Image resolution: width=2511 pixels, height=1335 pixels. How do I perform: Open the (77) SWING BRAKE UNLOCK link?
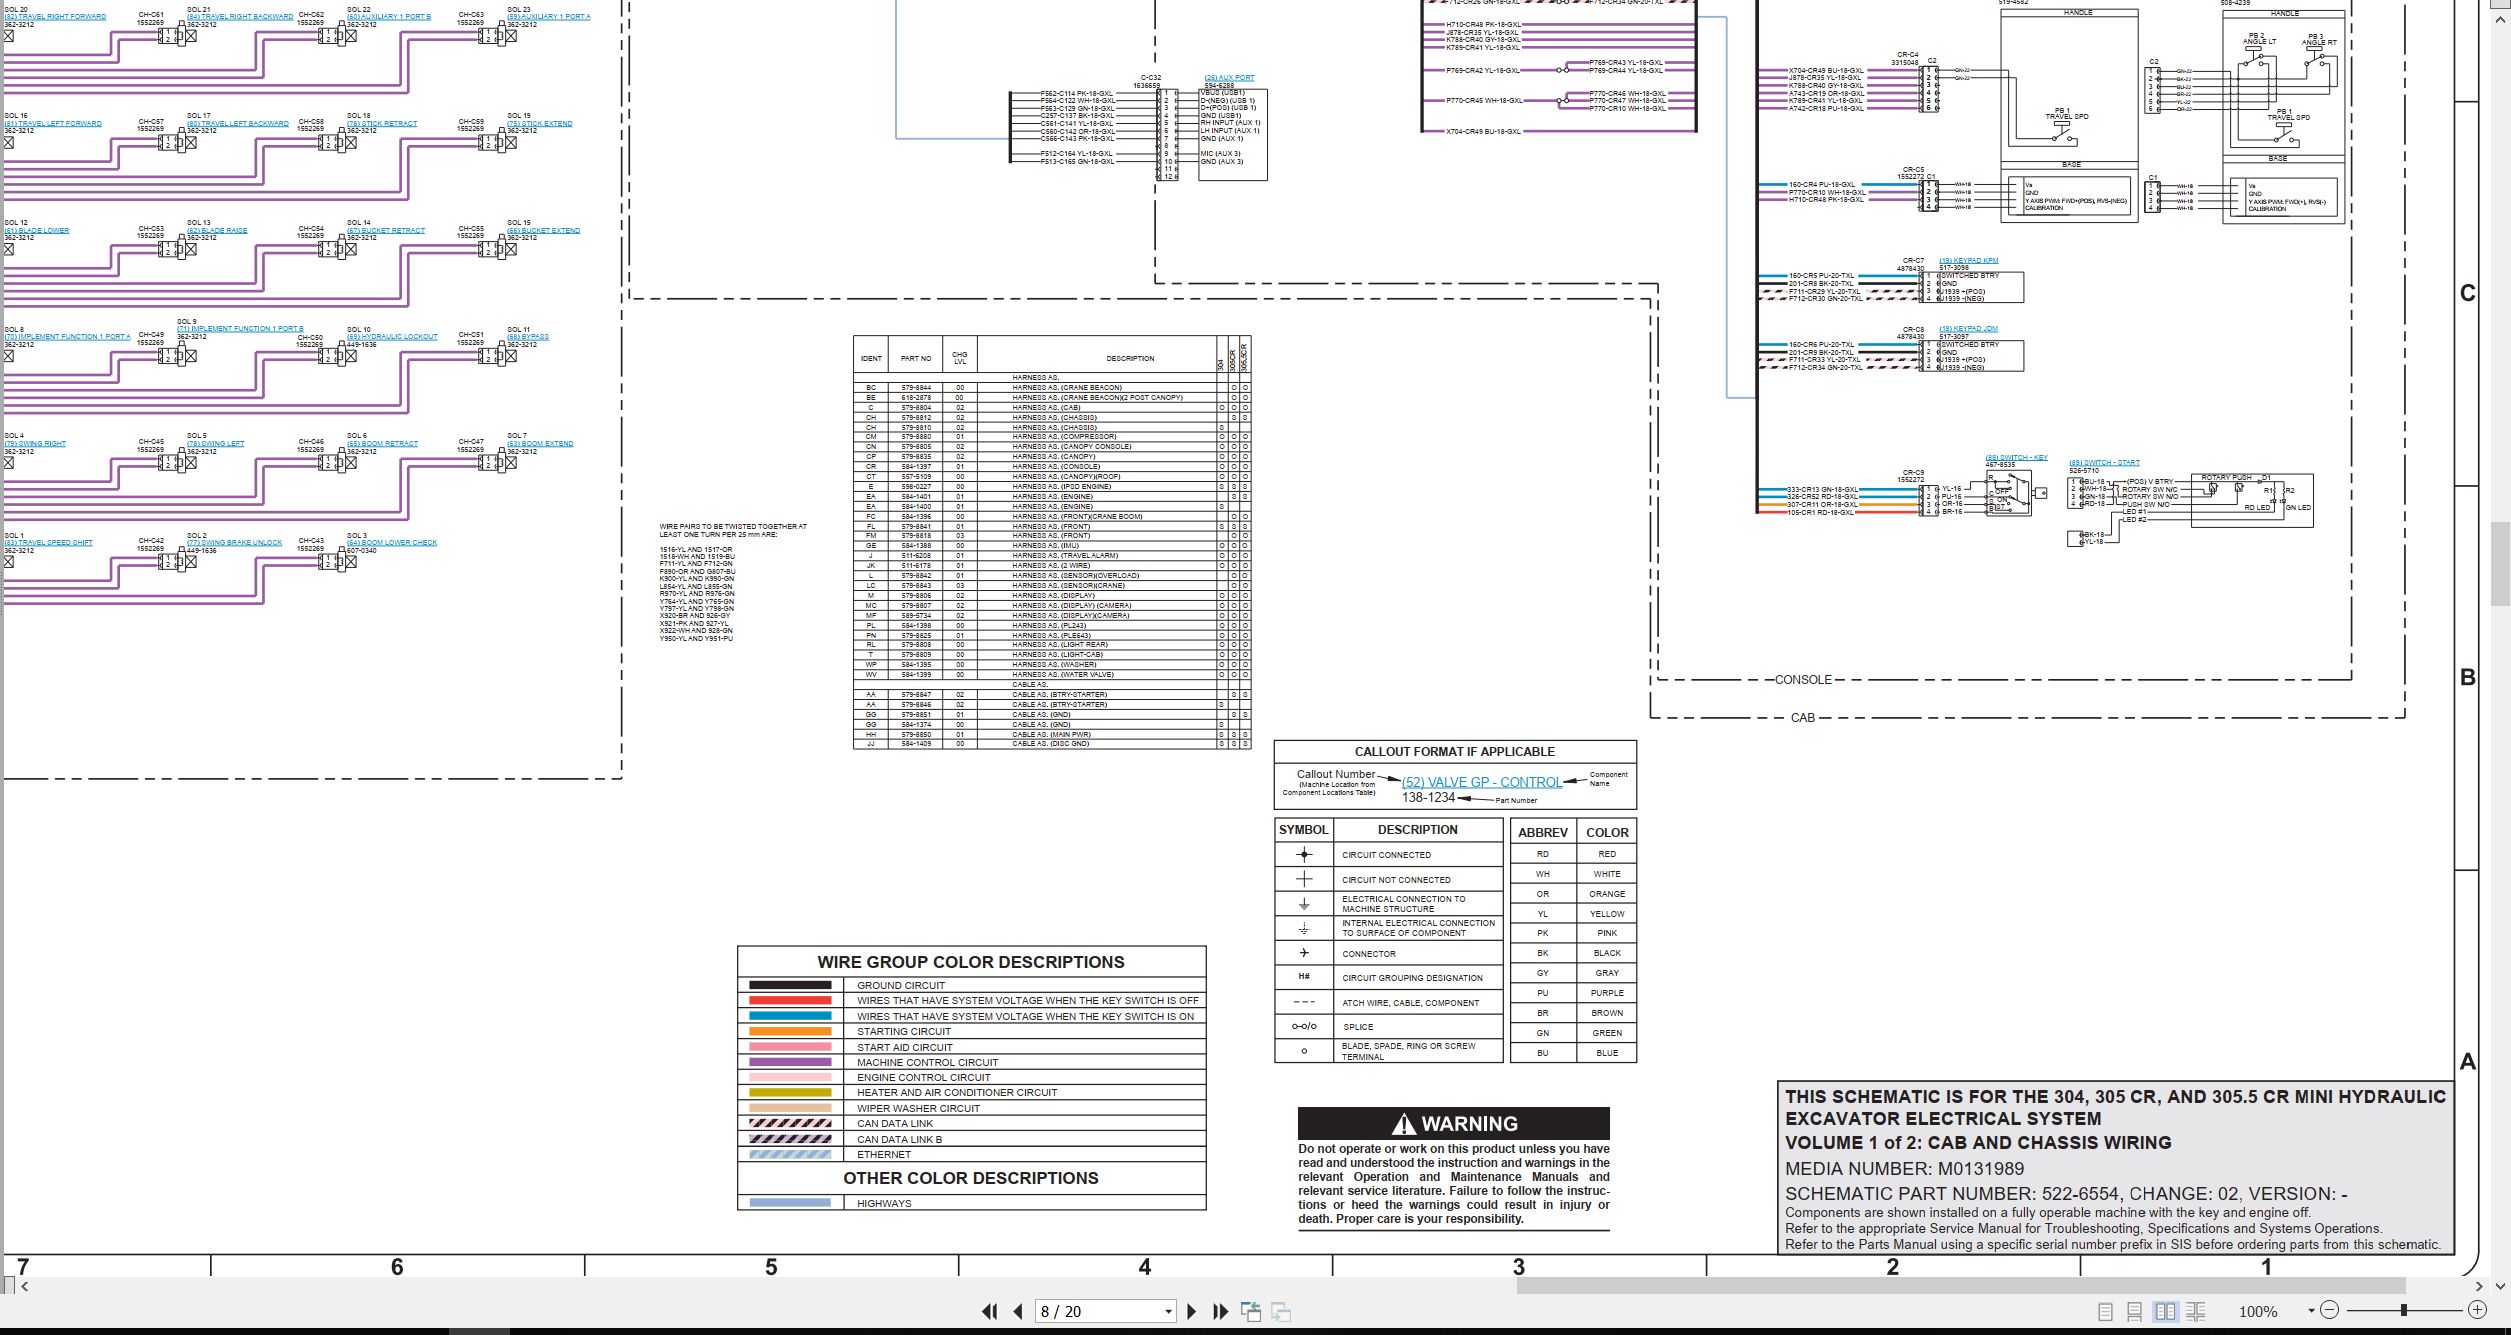(235, 543)
